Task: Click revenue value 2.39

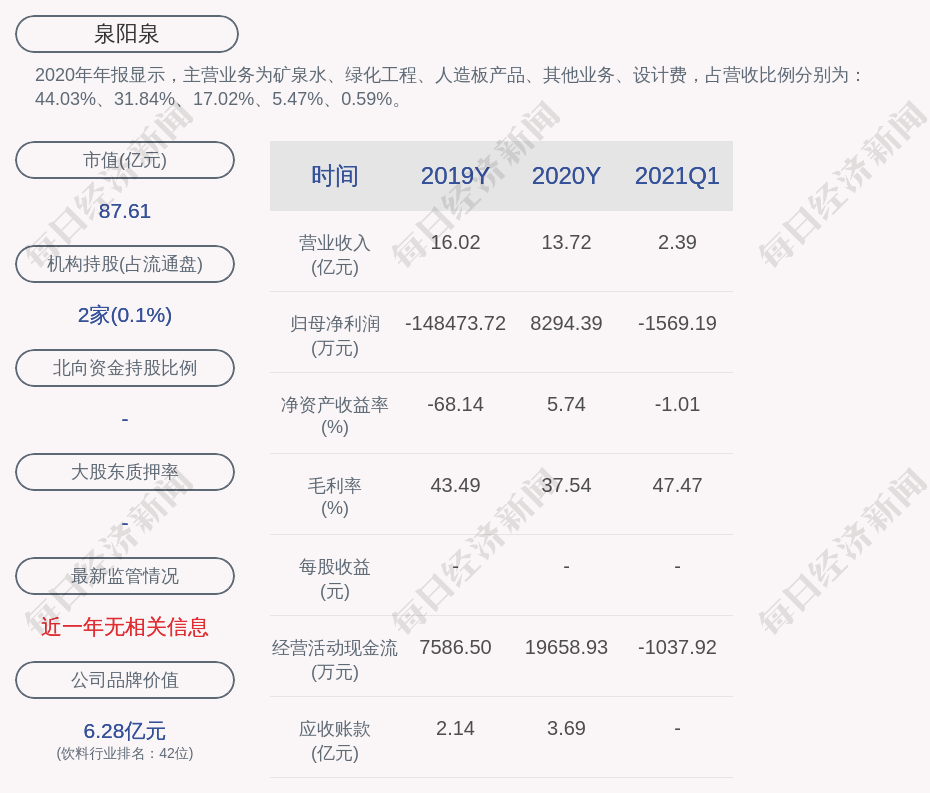Action: (x=677, y=243)
